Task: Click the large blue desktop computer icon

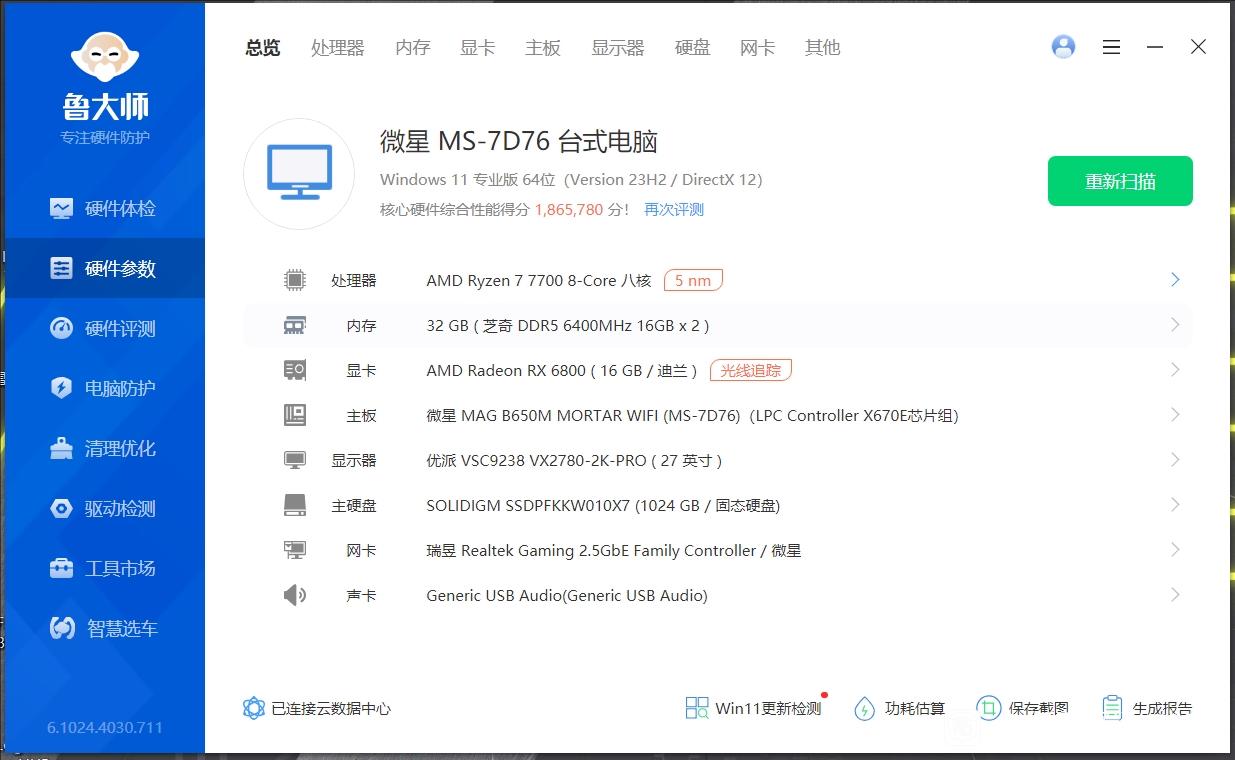Action: tap(299, 173)
